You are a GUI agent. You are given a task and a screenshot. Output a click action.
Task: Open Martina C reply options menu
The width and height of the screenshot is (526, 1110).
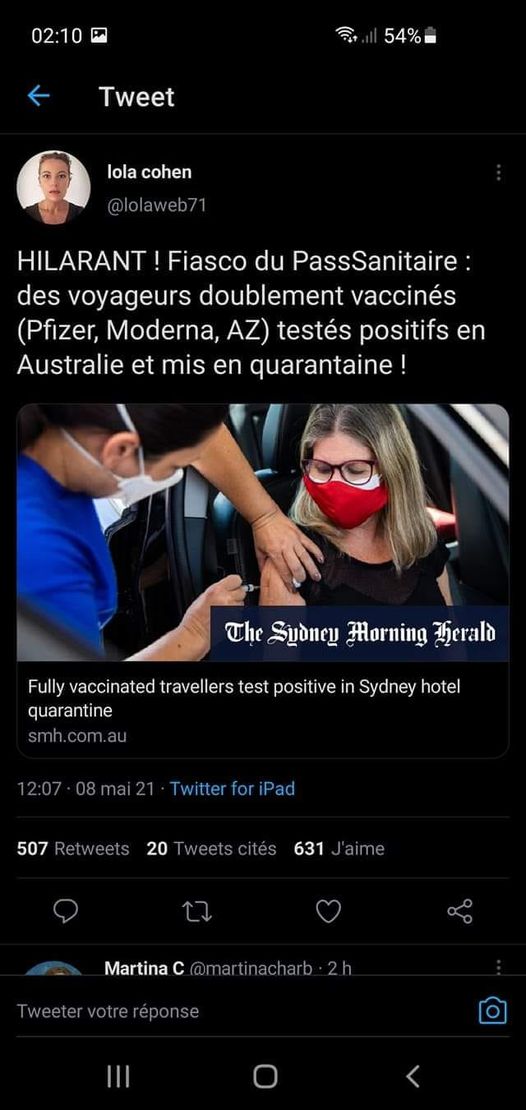click(x=498, y=967)
